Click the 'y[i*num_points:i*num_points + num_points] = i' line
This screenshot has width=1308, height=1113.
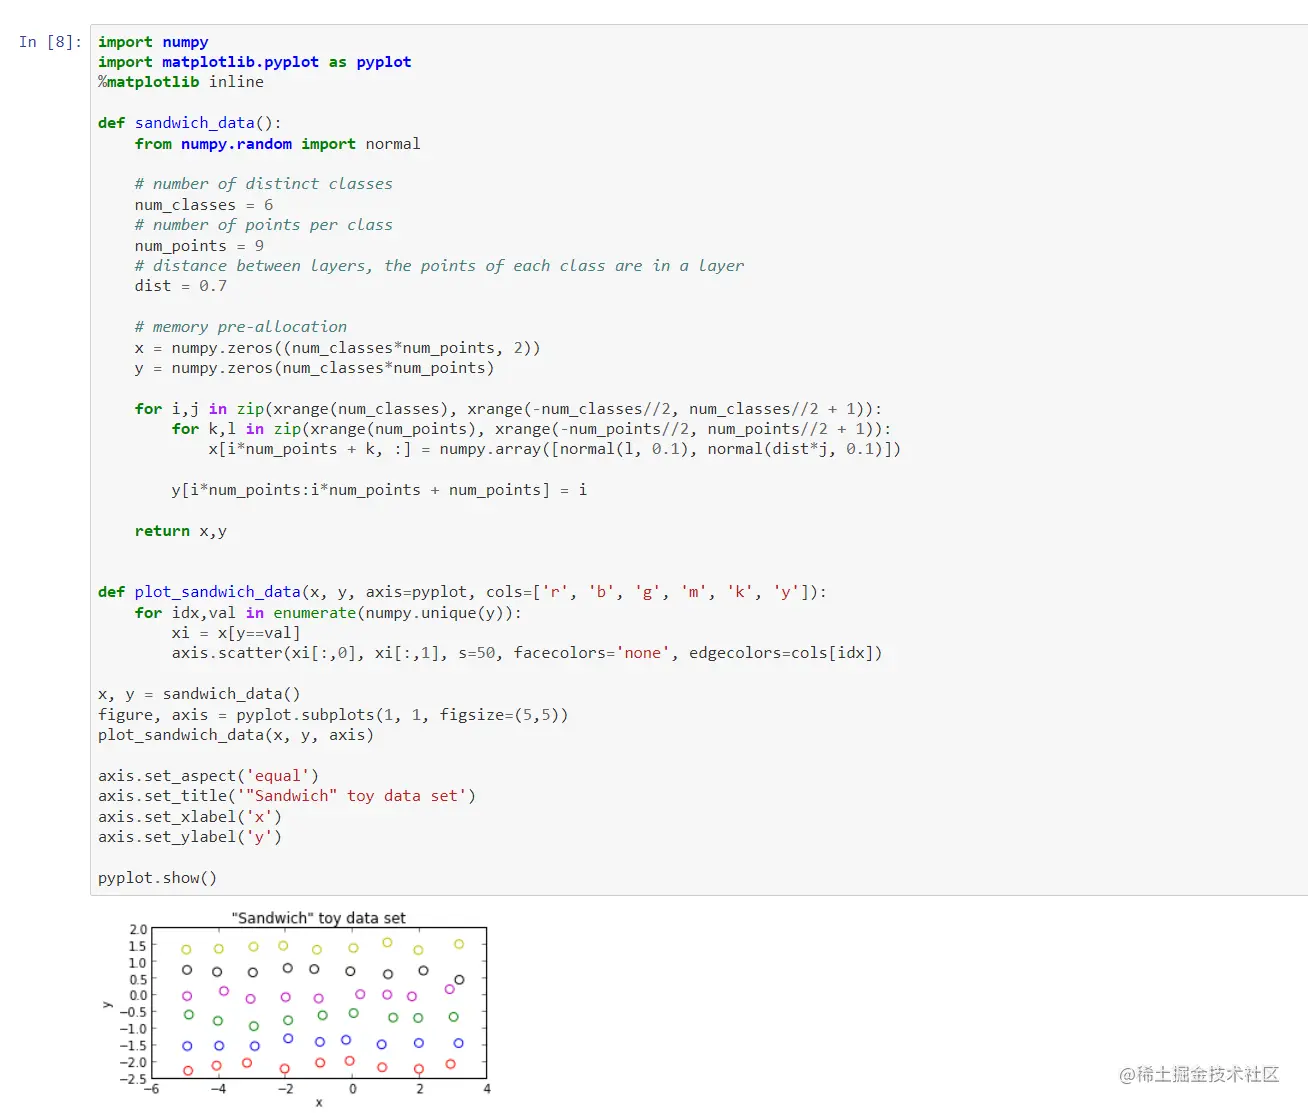(x=380, y=490)
